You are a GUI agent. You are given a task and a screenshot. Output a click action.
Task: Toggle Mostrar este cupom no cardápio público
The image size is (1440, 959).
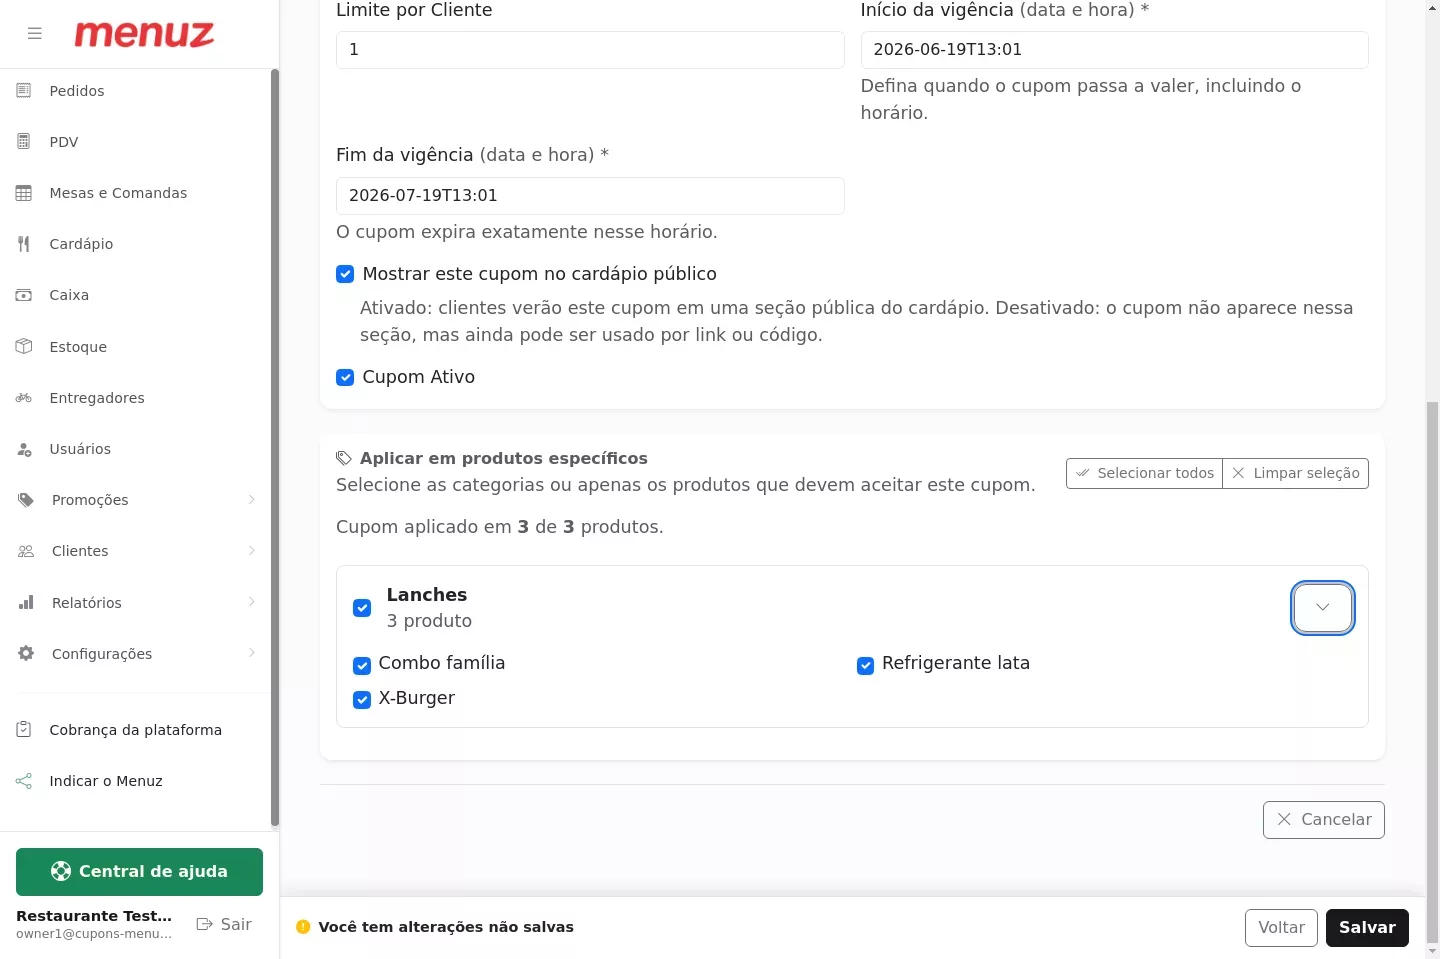pos(345,274)
